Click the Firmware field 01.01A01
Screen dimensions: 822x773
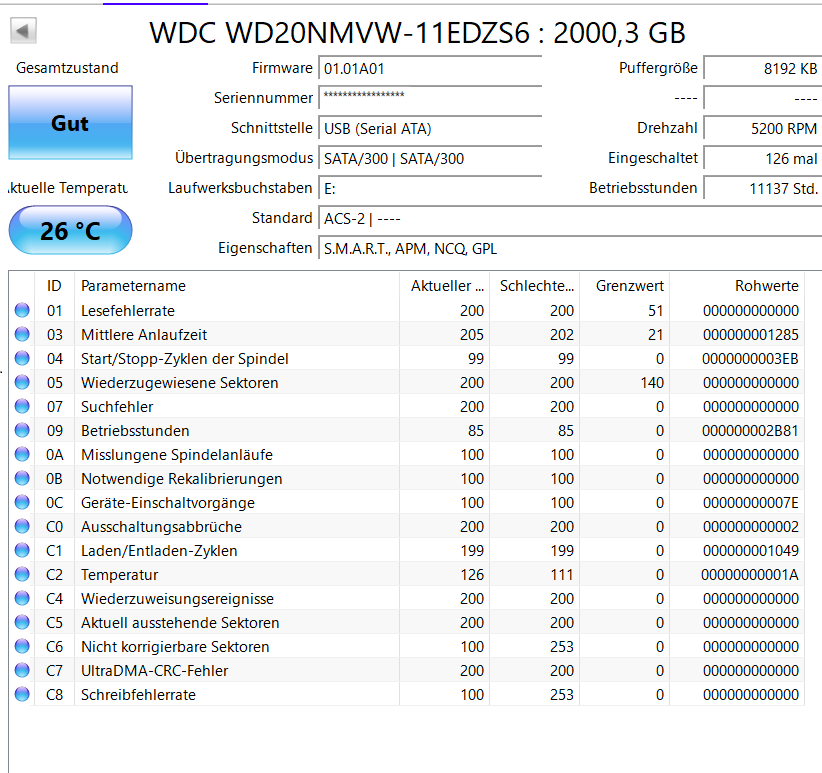430,68
